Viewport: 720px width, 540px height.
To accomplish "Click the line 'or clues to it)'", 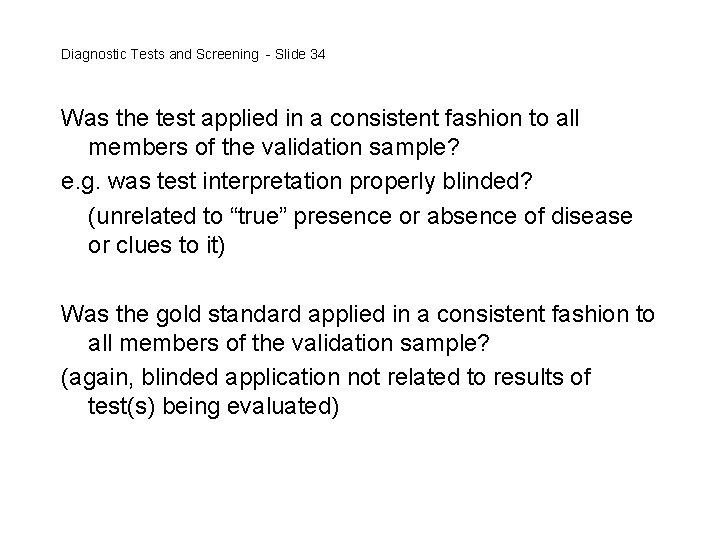I will [x=157, y=245].
